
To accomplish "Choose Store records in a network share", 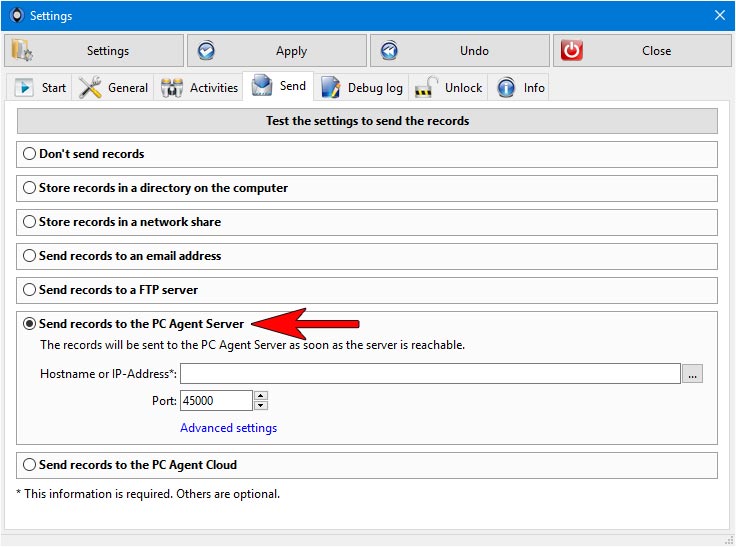I will coord(30,222).
